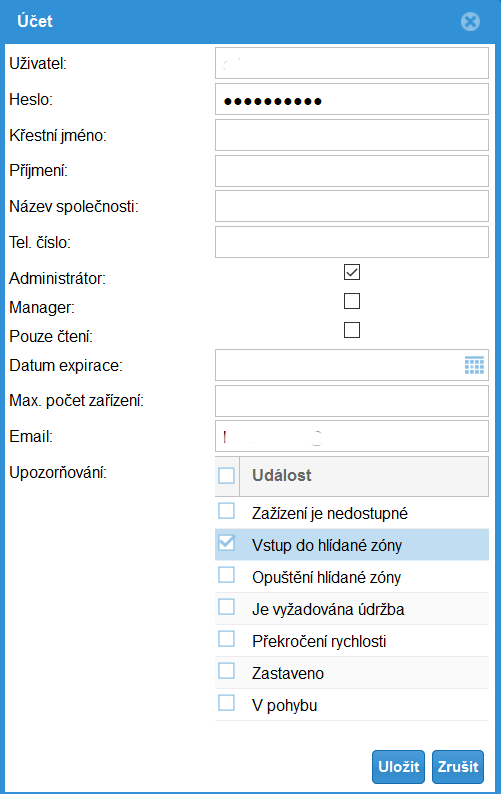This screenshot has height=794, width=501.
Task: Click into the Heslo password field
Action: (x=352, y=99)
